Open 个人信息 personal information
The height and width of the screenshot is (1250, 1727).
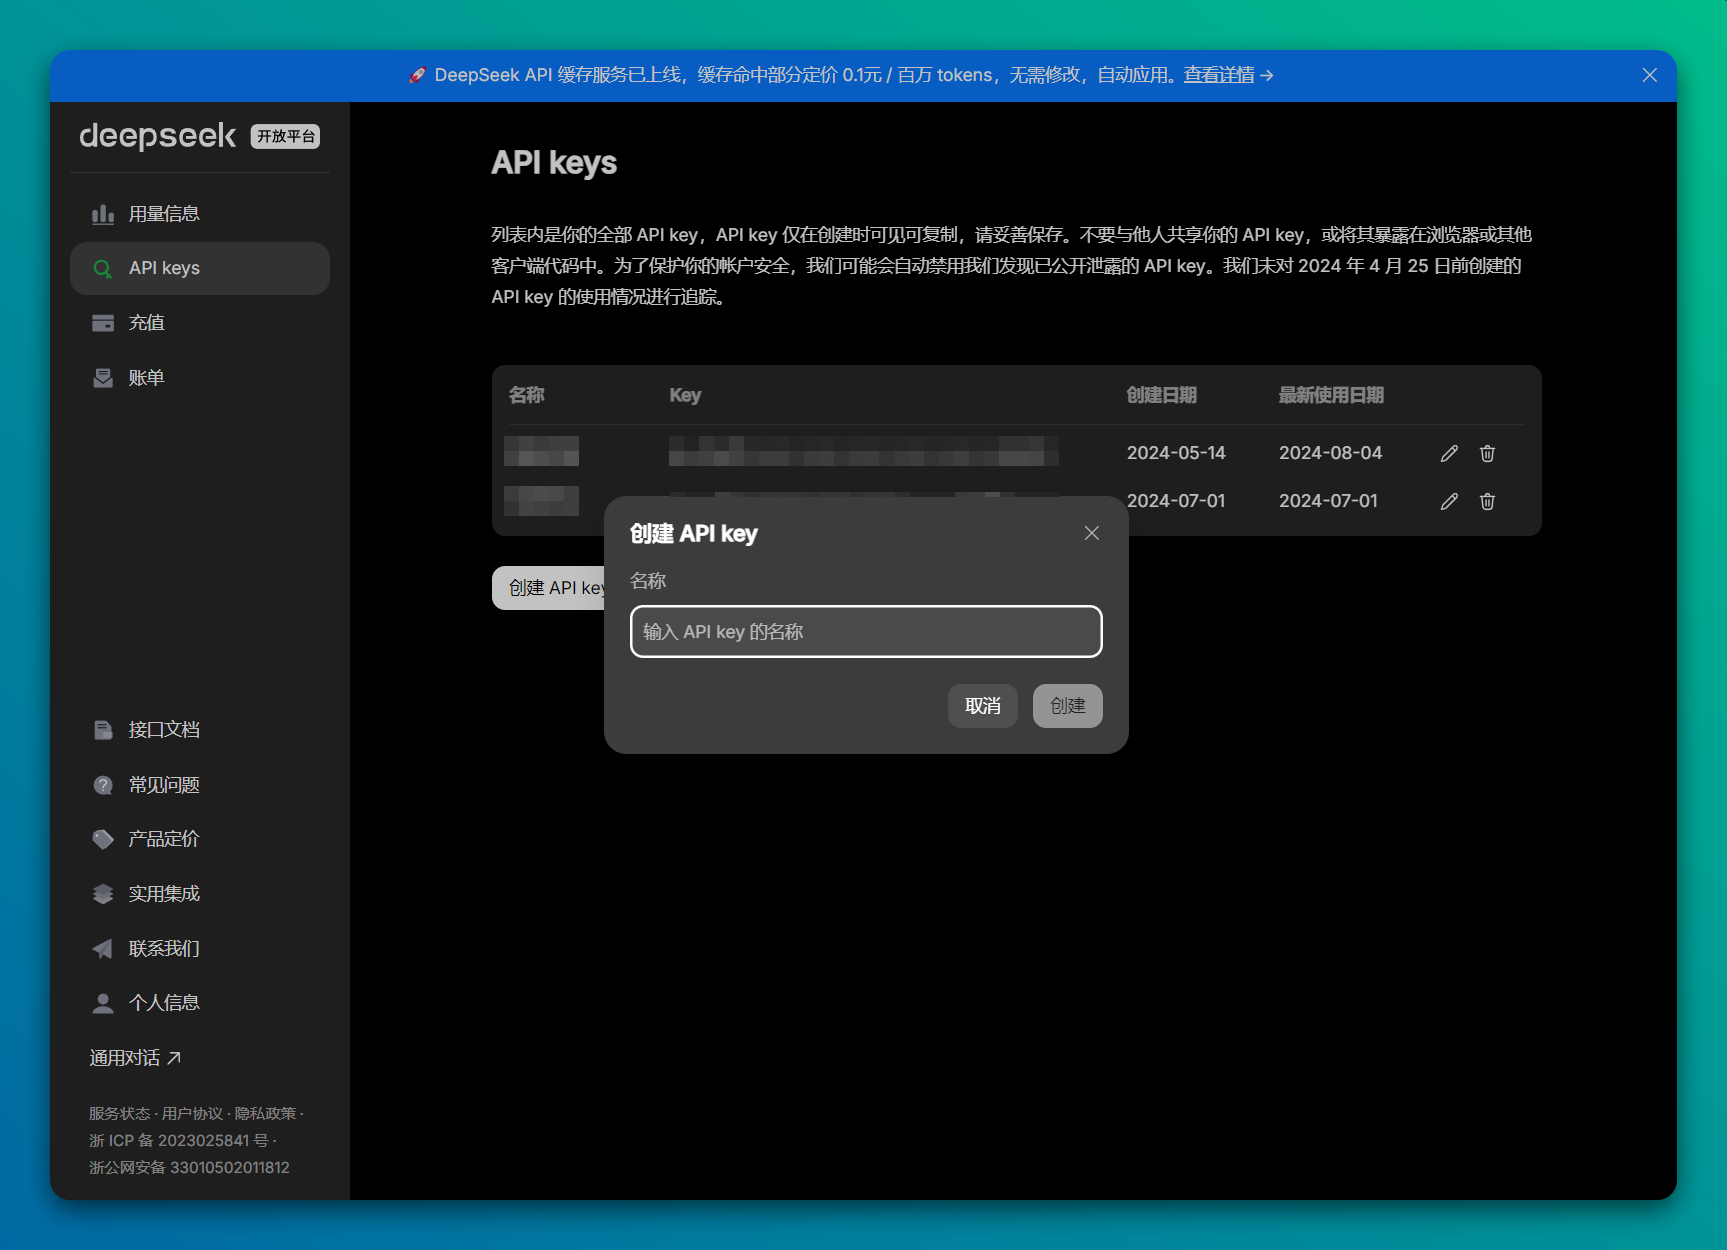[164, 1002]
